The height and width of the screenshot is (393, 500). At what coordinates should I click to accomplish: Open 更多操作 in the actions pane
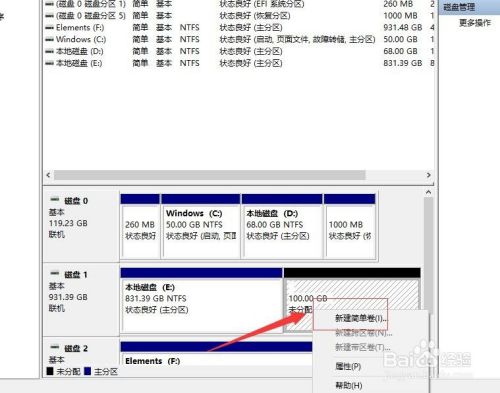click(x=475, y=23)
